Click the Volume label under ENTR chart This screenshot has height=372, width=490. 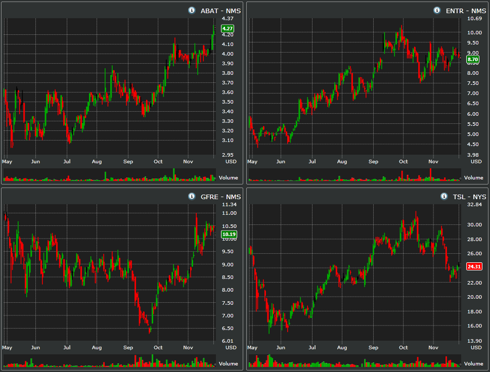click(474, 178)
